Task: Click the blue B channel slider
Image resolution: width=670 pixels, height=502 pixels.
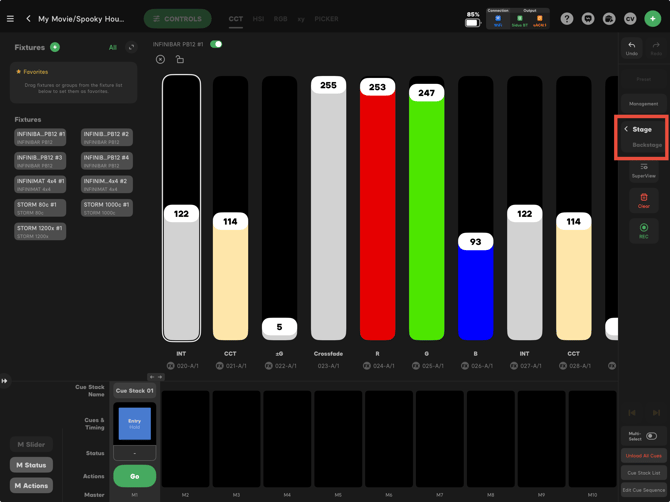Action: (x=476, y=287)
